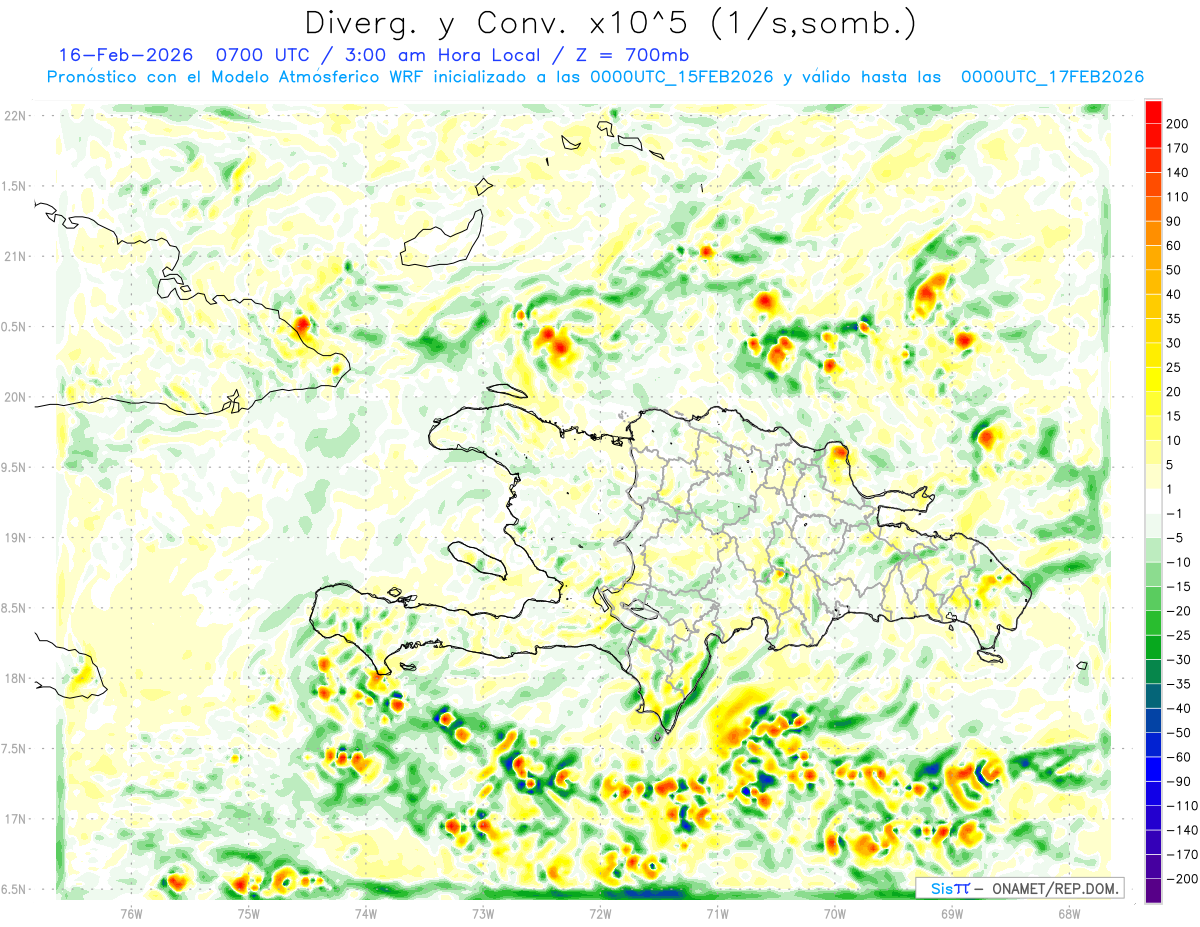This screenshot has width=1200, height=927.
Task: Click the positive 140 colorbar value
Action: click(x=1178, y=173)
